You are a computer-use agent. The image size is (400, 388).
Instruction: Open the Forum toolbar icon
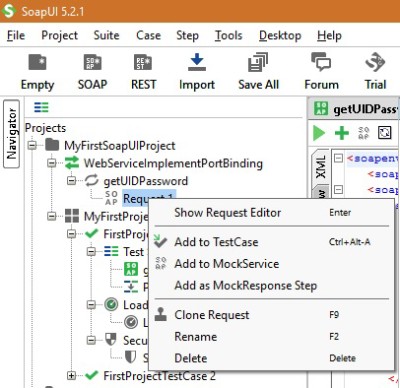point(321,62)
